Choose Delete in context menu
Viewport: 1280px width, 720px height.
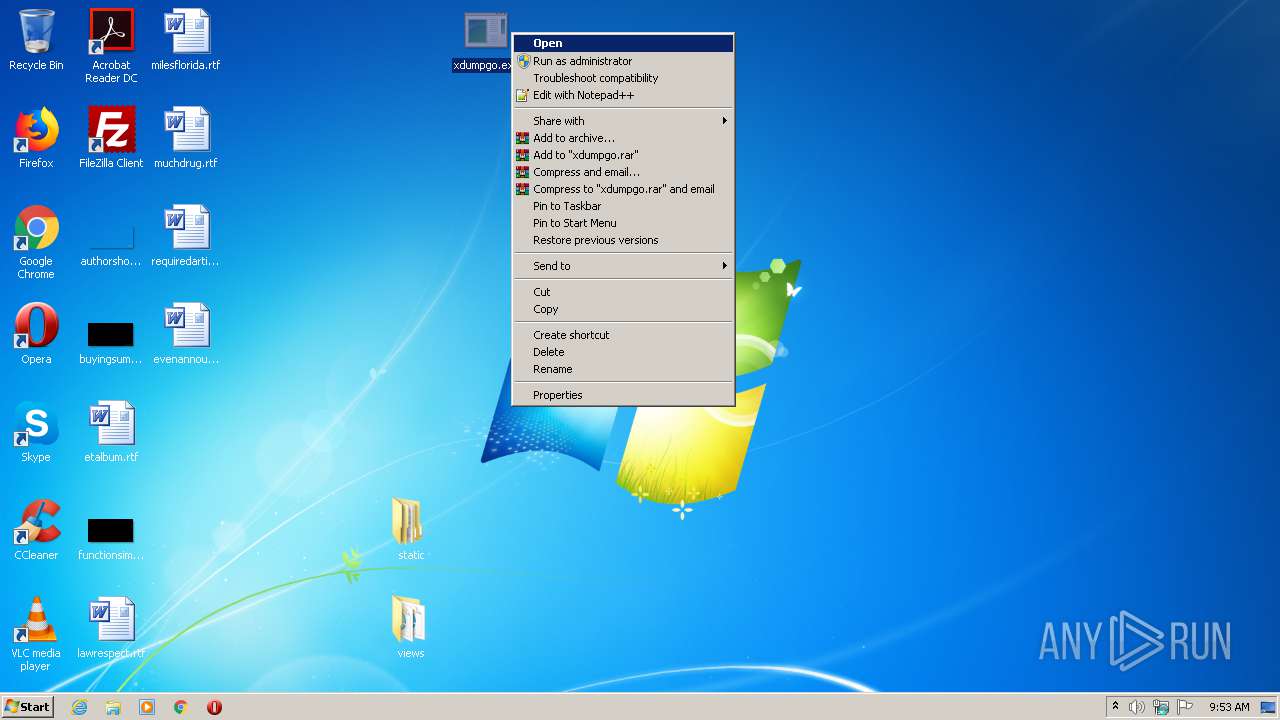point(624,352)
